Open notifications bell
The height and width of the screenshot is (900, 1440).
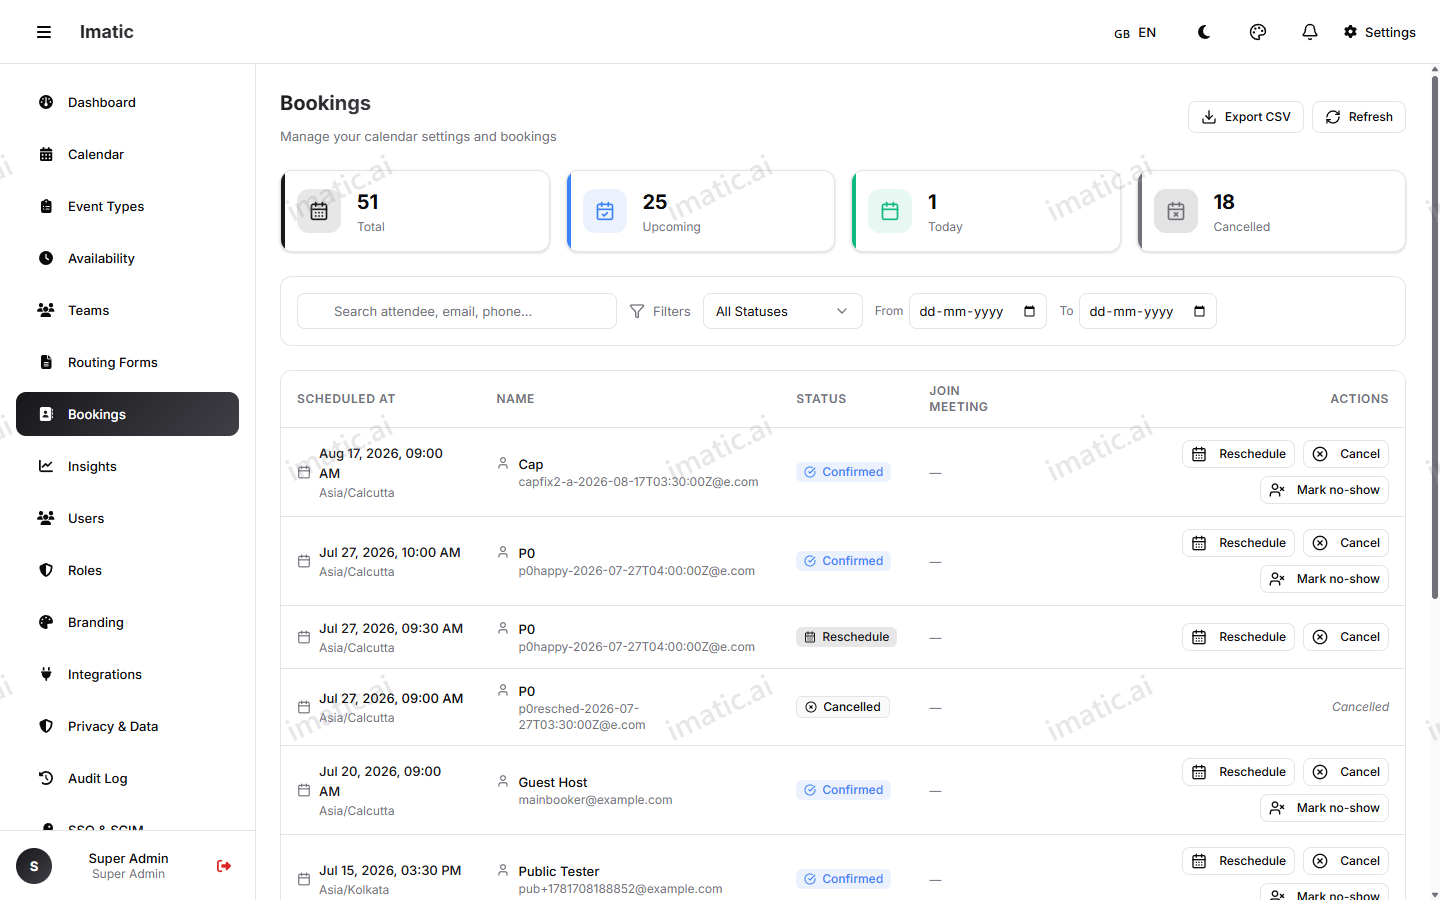(1310, 32)
